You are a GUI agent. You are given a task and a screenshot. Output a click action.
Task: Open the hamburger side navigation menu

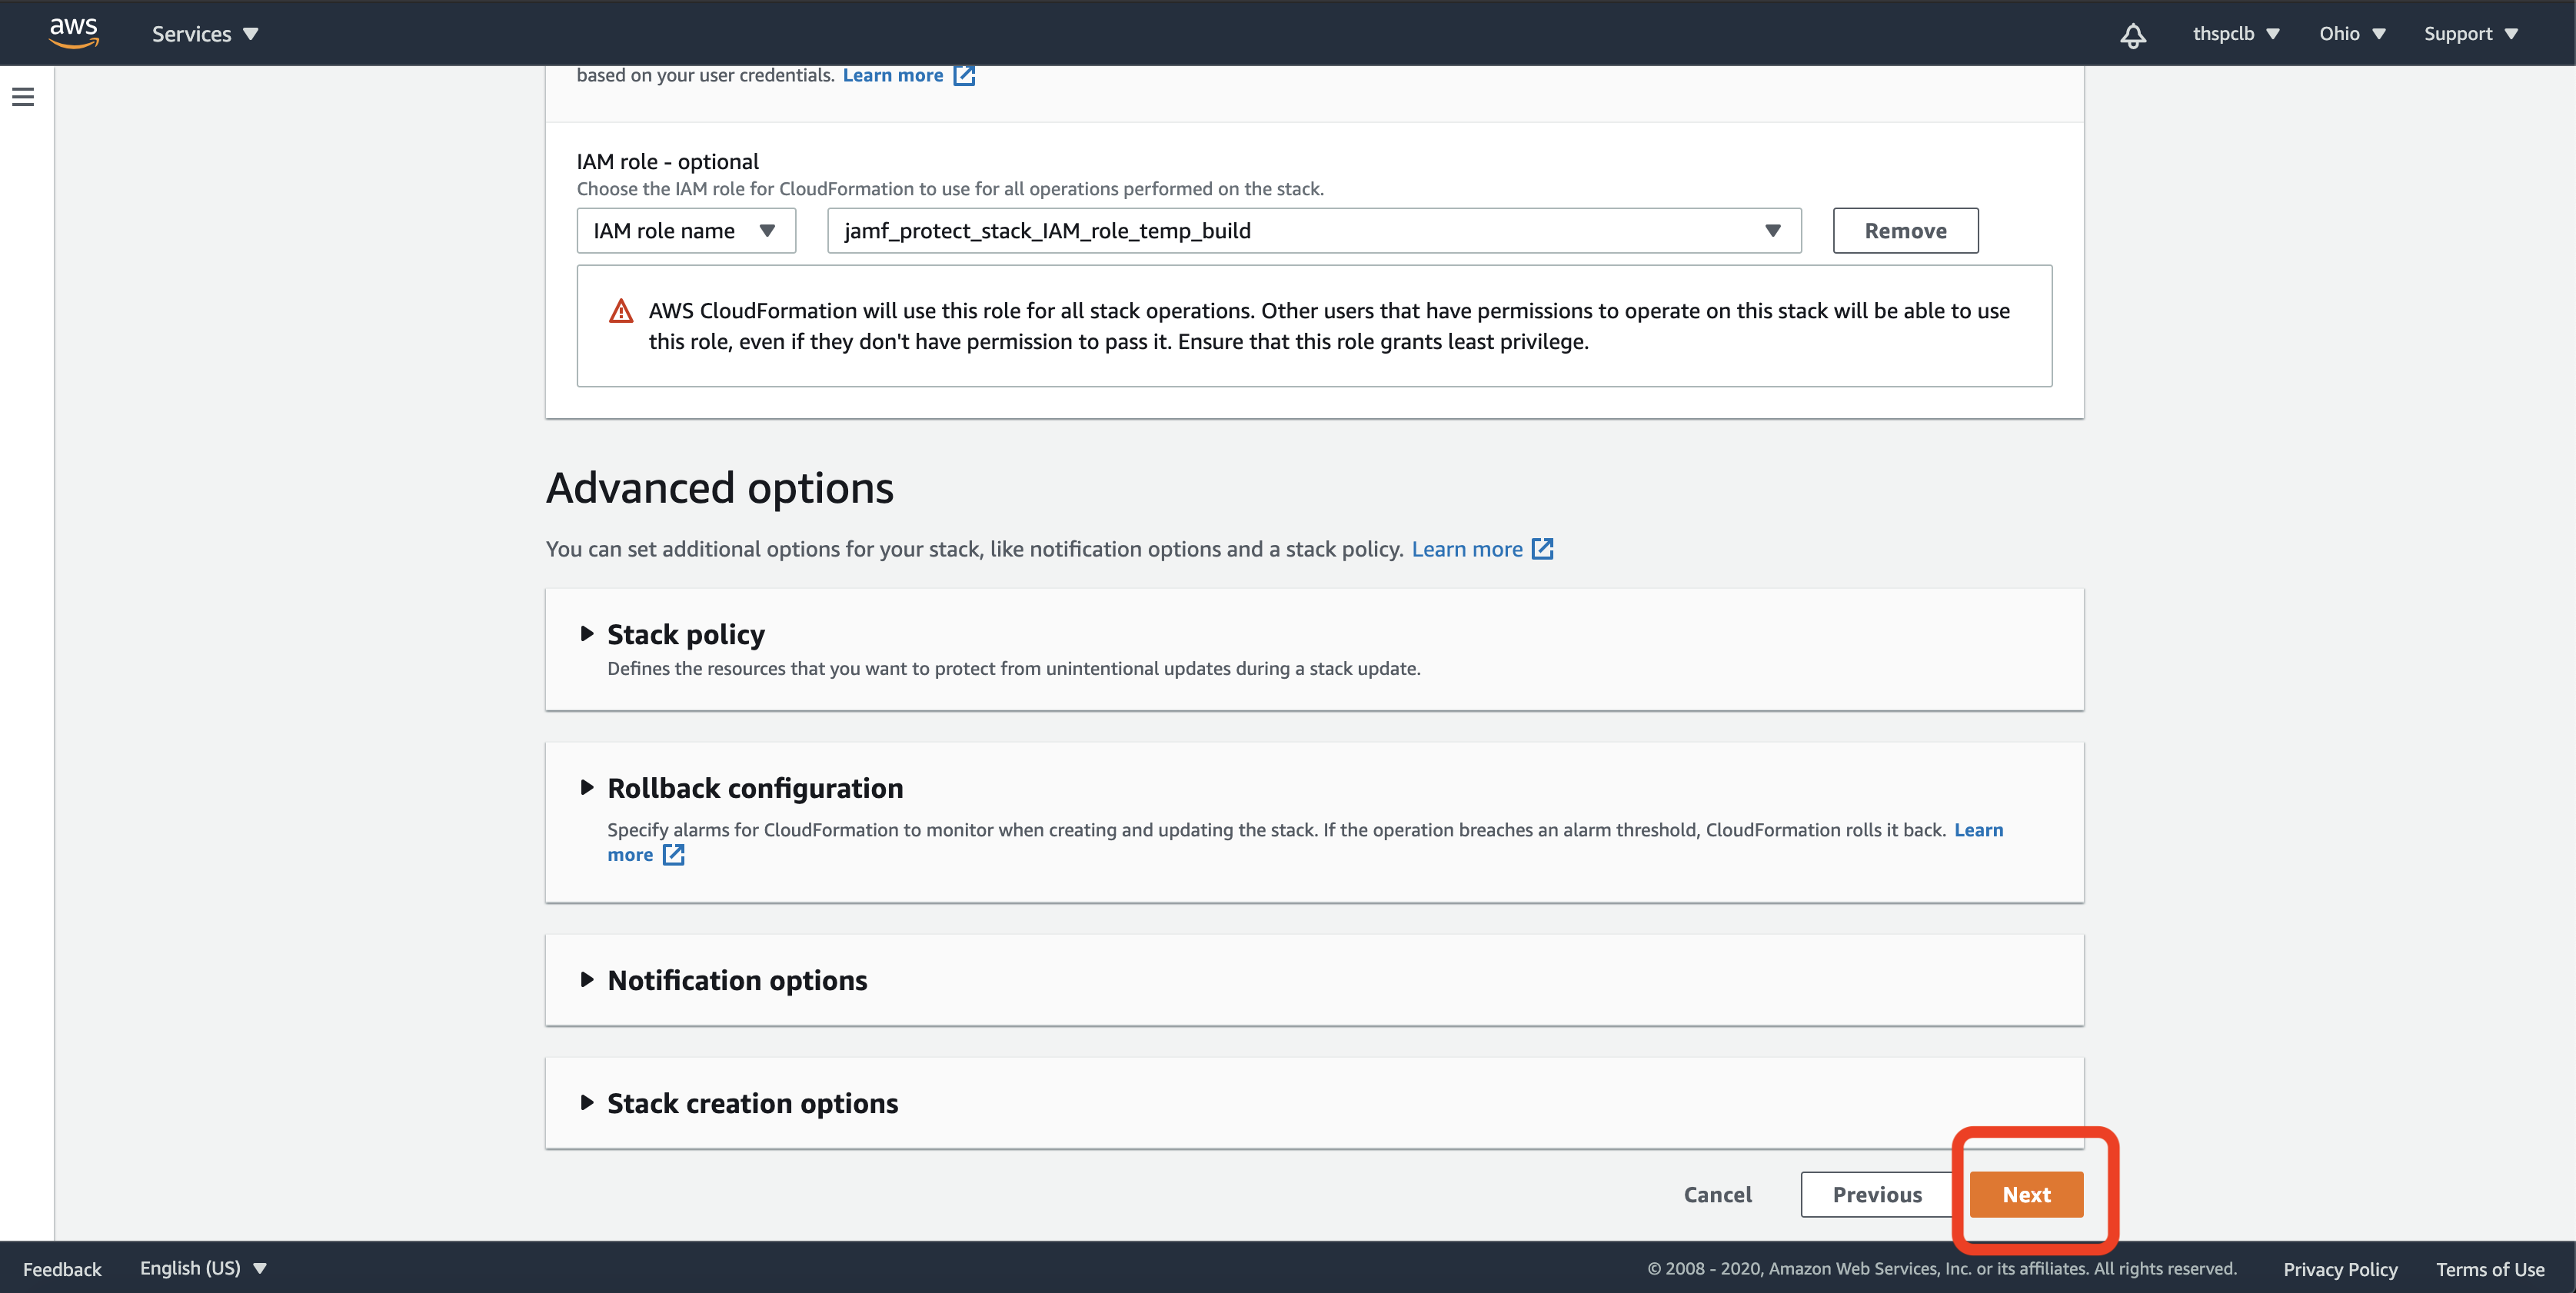click(x=23, y=97)
